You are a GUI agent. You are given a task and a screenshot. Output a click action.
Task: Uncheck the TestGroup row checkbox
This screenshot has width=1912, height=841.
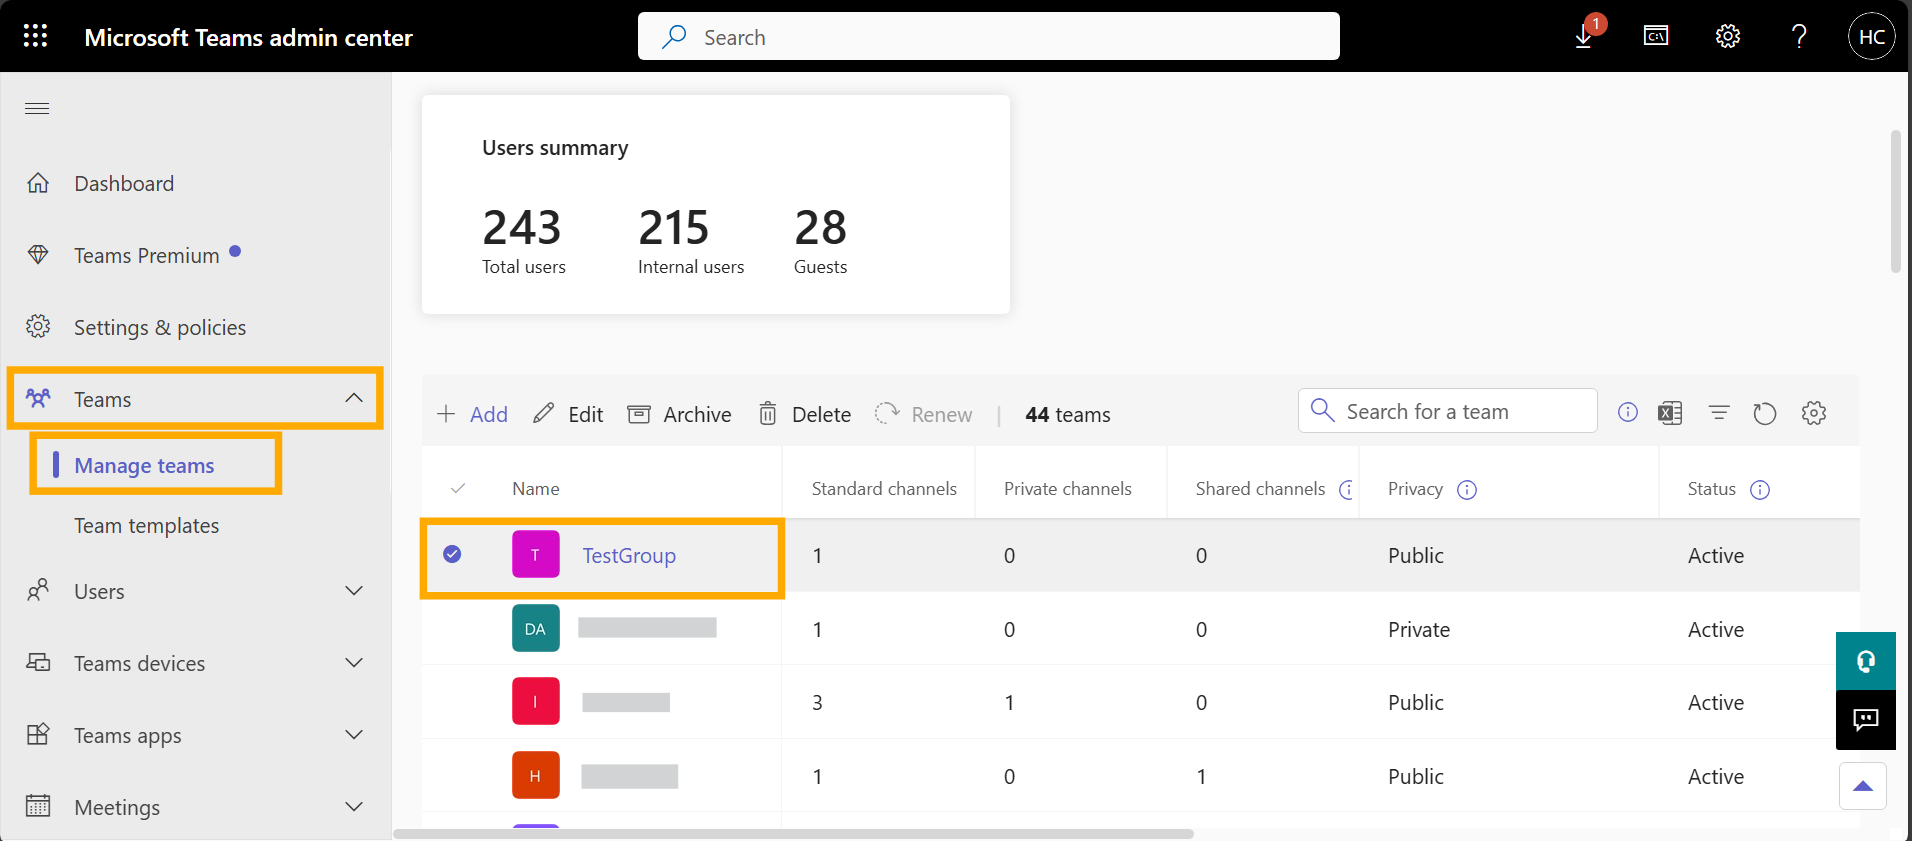click(x=452, y=554)
